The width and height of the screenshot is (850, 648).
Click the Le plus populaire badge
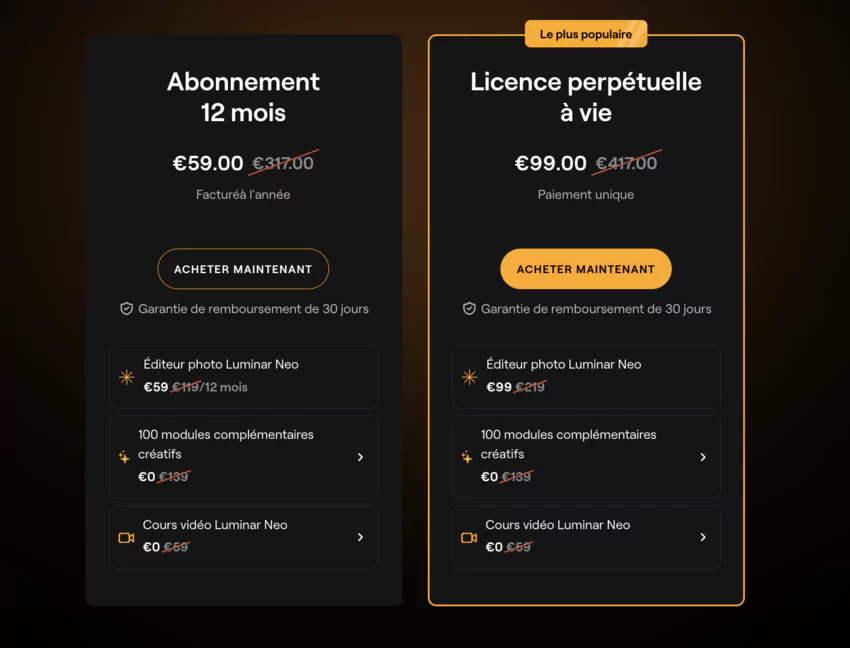586,33
